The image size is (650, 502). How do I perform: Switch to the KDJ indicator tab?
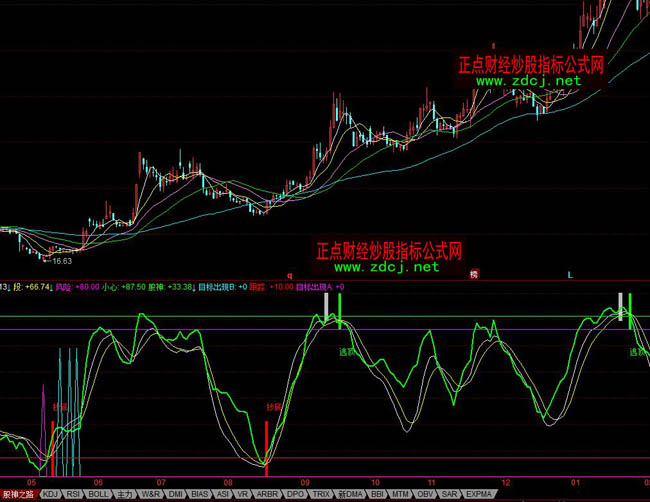pyautogui.click(x=49, y=494)
